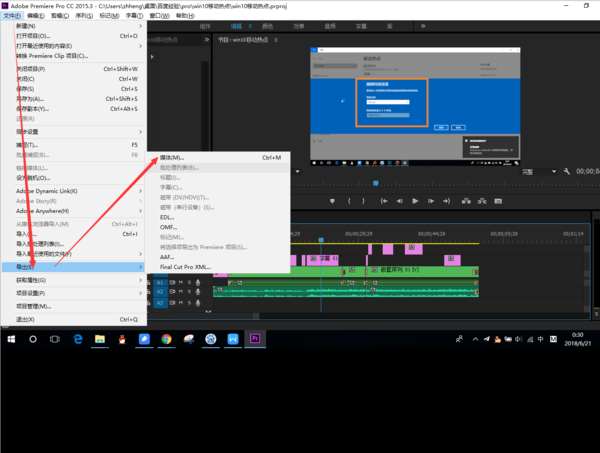
Task: Click the A3 track microphone icon
Action: [198, 303]
